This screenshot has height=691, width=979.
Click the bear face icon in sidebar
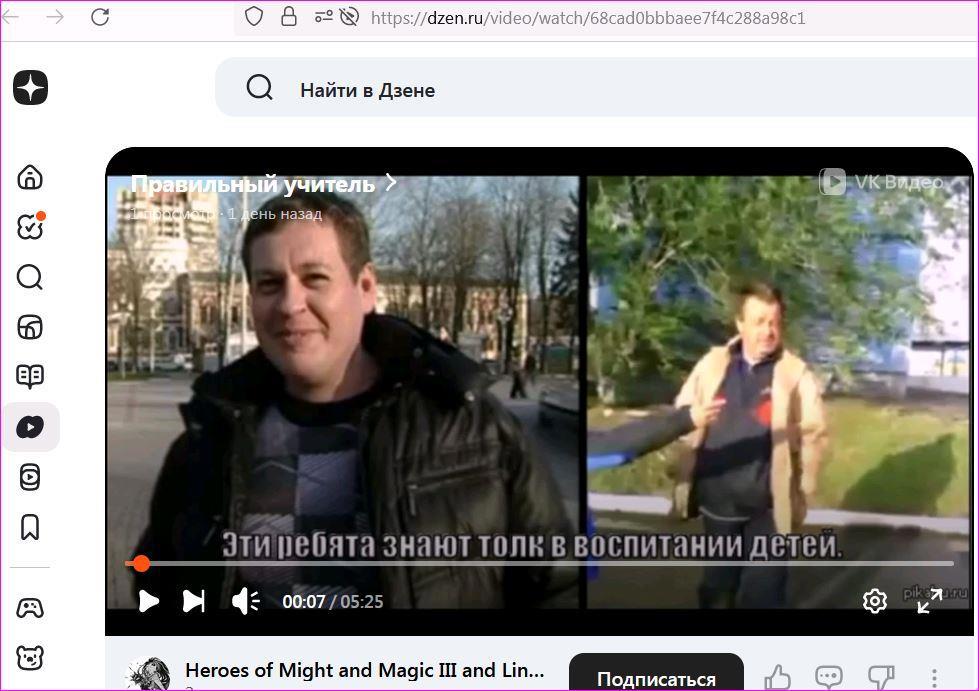[30, 658]
